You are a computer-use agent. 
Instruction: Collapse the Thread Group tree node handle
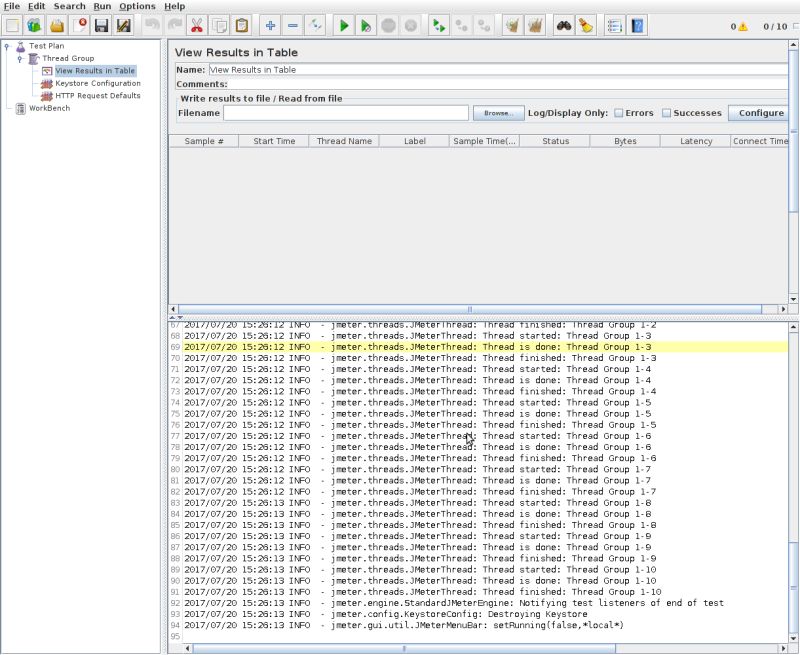(x=20, y=59)
